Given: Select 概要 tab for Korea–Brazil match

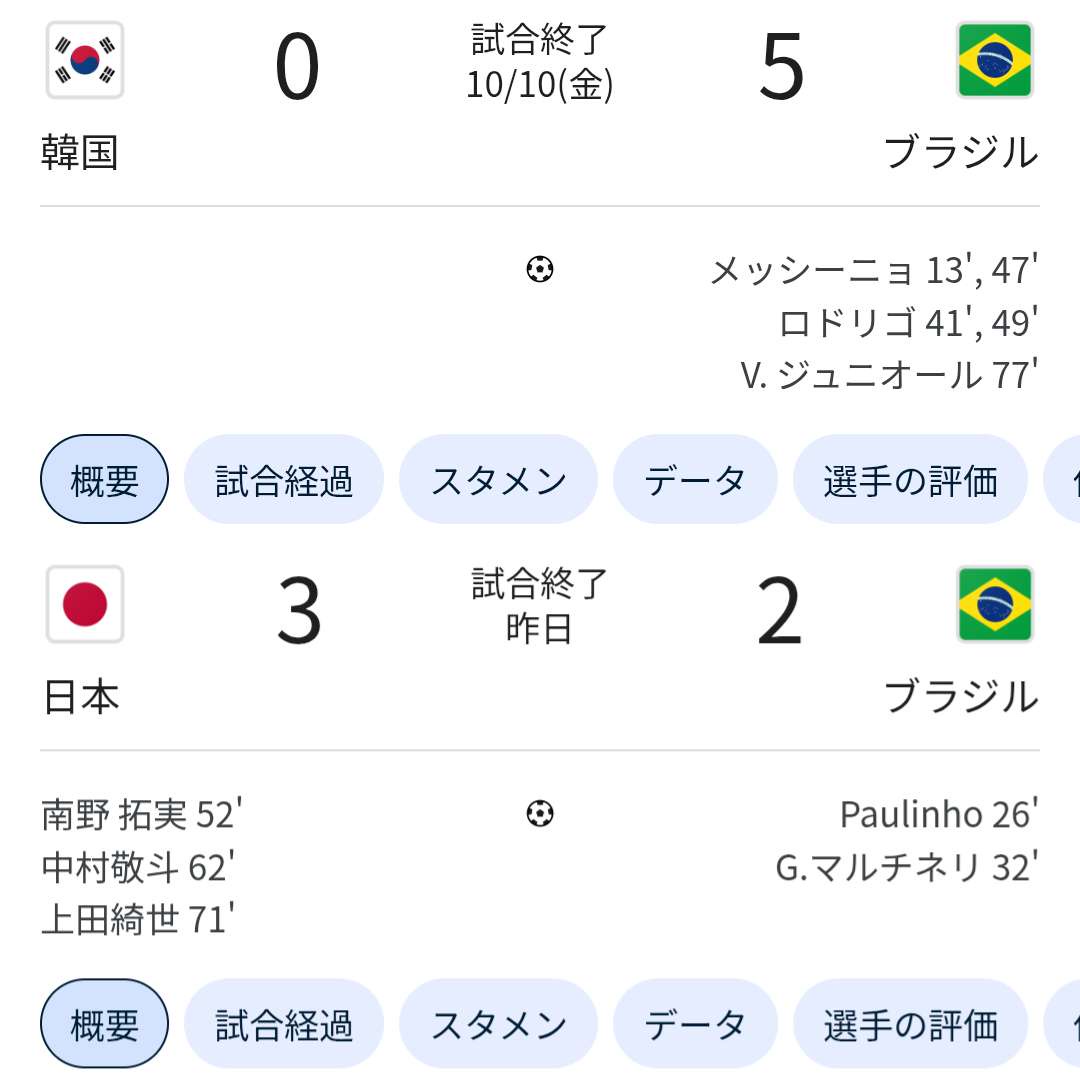Looking at the screenshot, I should (105, 480).
